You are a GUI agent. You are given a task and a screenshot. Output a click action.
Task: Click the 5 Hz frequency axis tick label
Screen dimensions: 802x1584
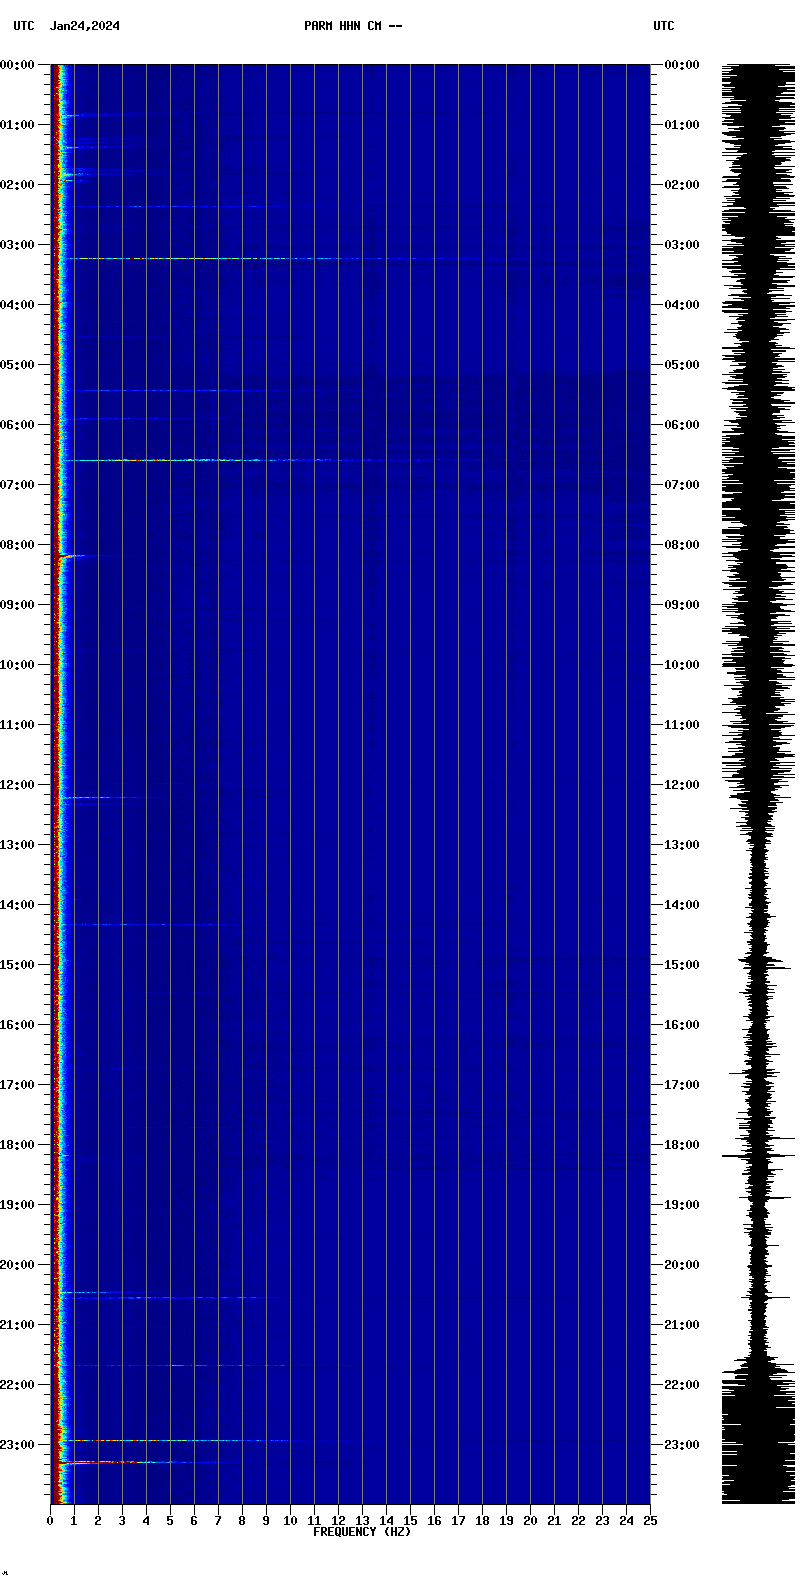click(x=170, y=1521)
